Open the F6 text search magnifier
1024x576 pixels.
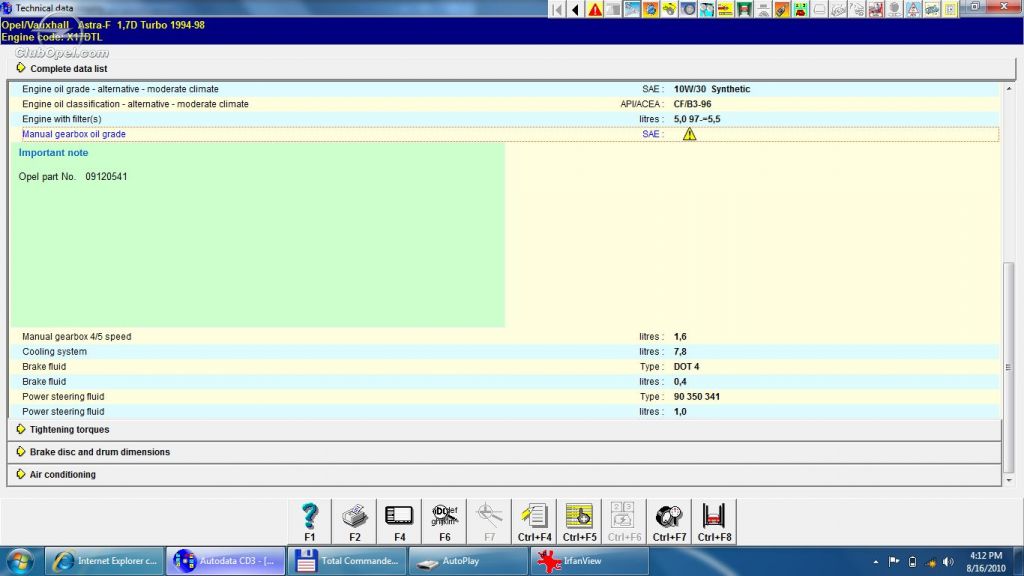445,522
